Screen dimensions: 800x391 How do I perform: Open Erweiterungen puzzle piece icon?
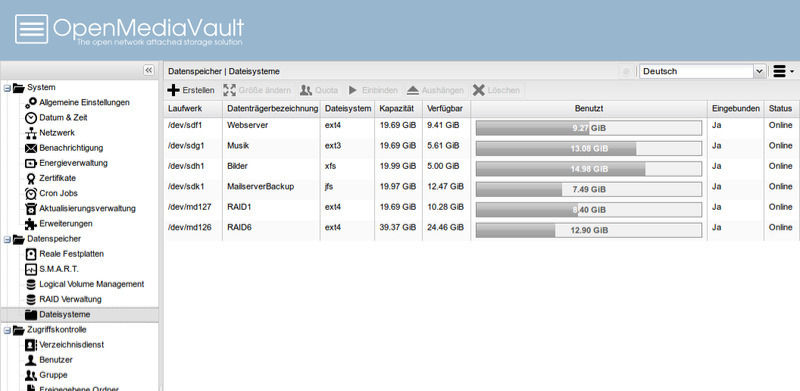(x=31, y=224)
